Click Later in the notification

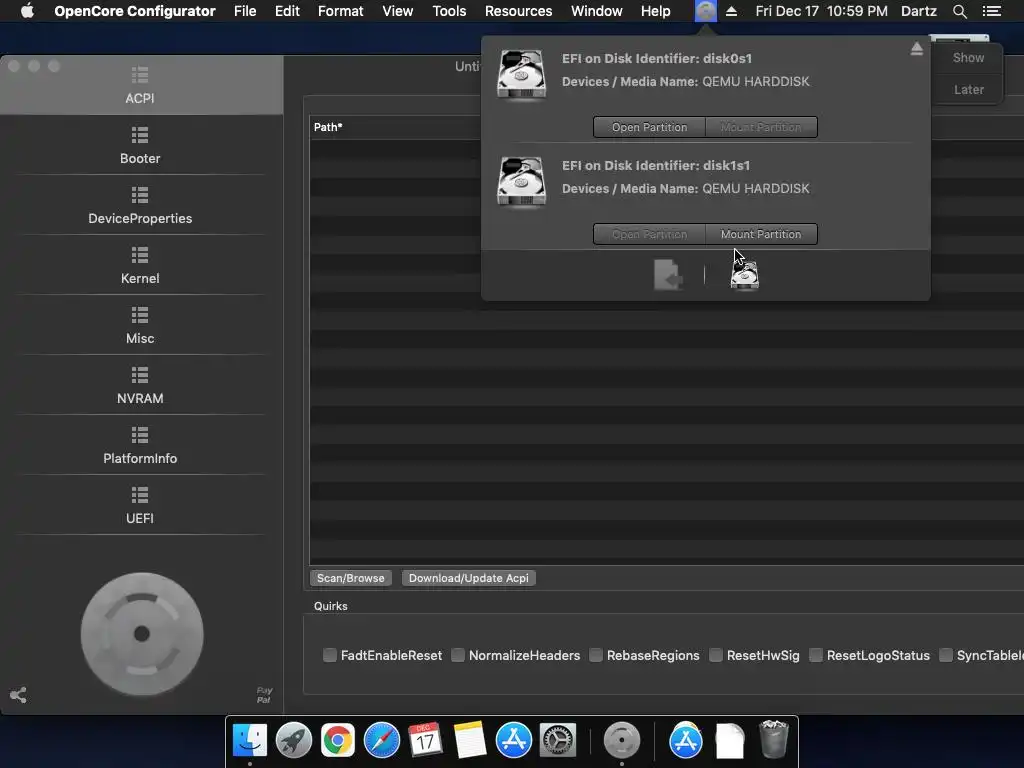(x=968, y=89)
